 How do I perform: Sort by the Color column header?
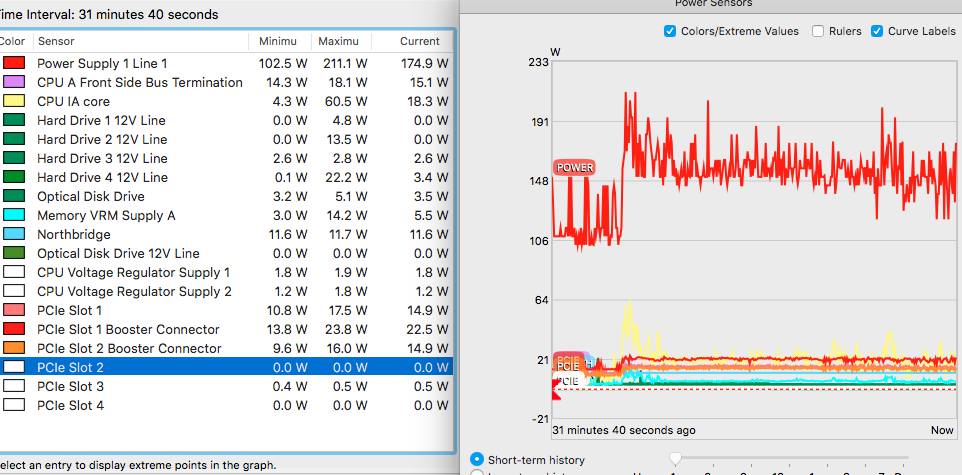coord(15,41)
